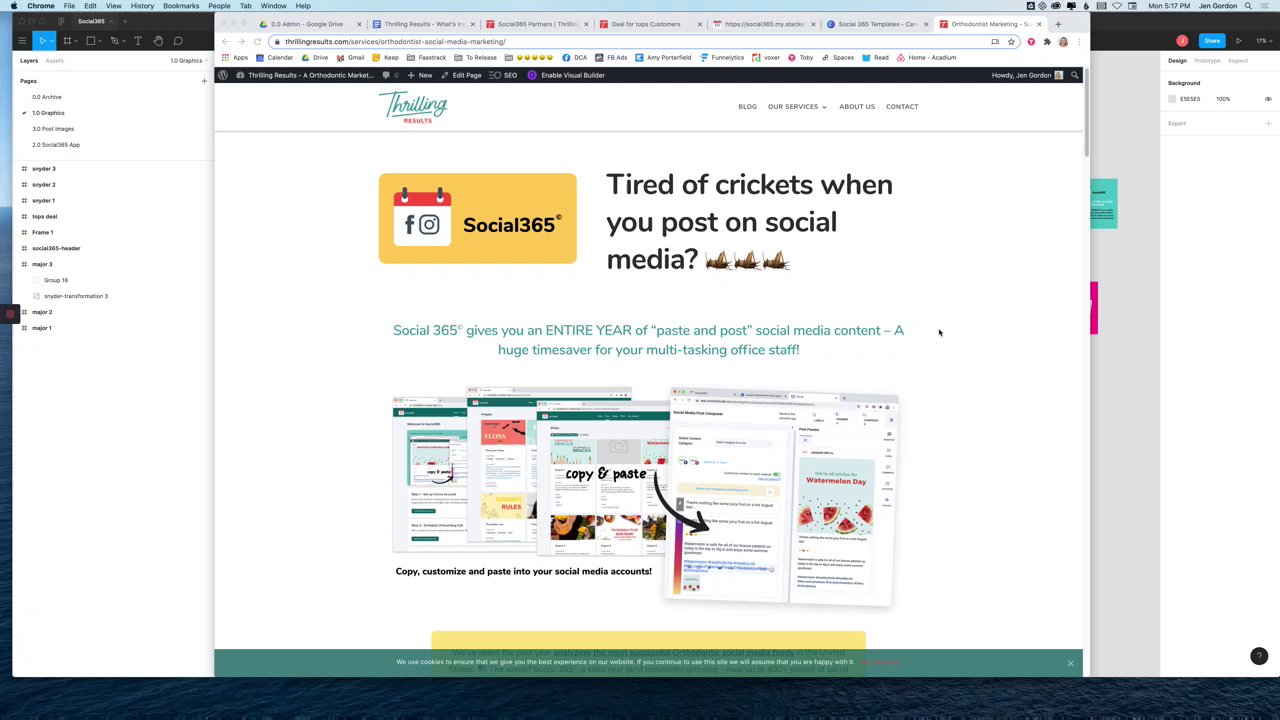Open the Frame tool dropdown arrow
Image resolution: width=1280 pixels, height=720 pixels.
75,42
